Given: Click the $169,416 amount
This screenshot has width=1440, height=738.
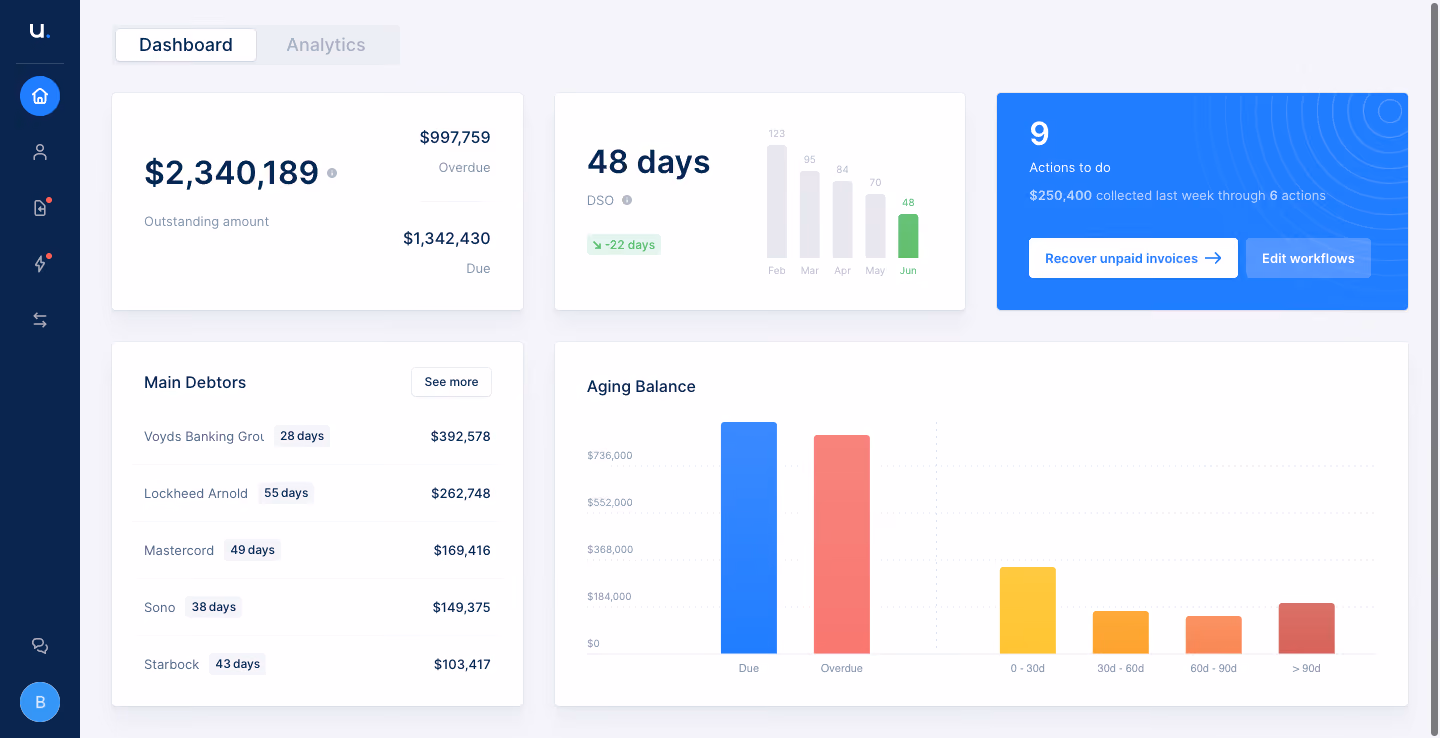Looking at the screenshot, I should (462, 550).
